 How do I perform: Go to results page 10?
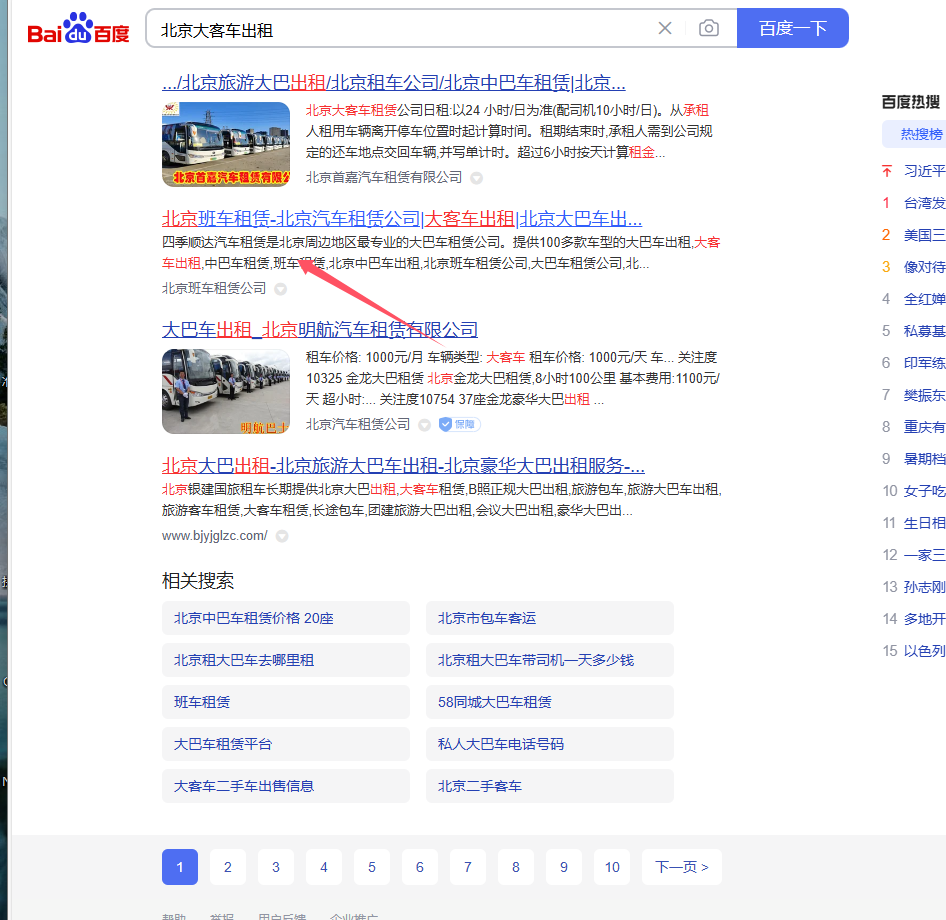point(612,867)
